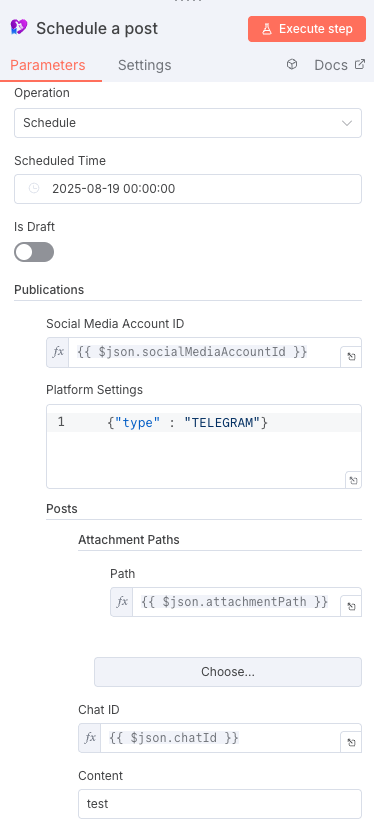Click the Attachment Paths label

tap(129, 539)
